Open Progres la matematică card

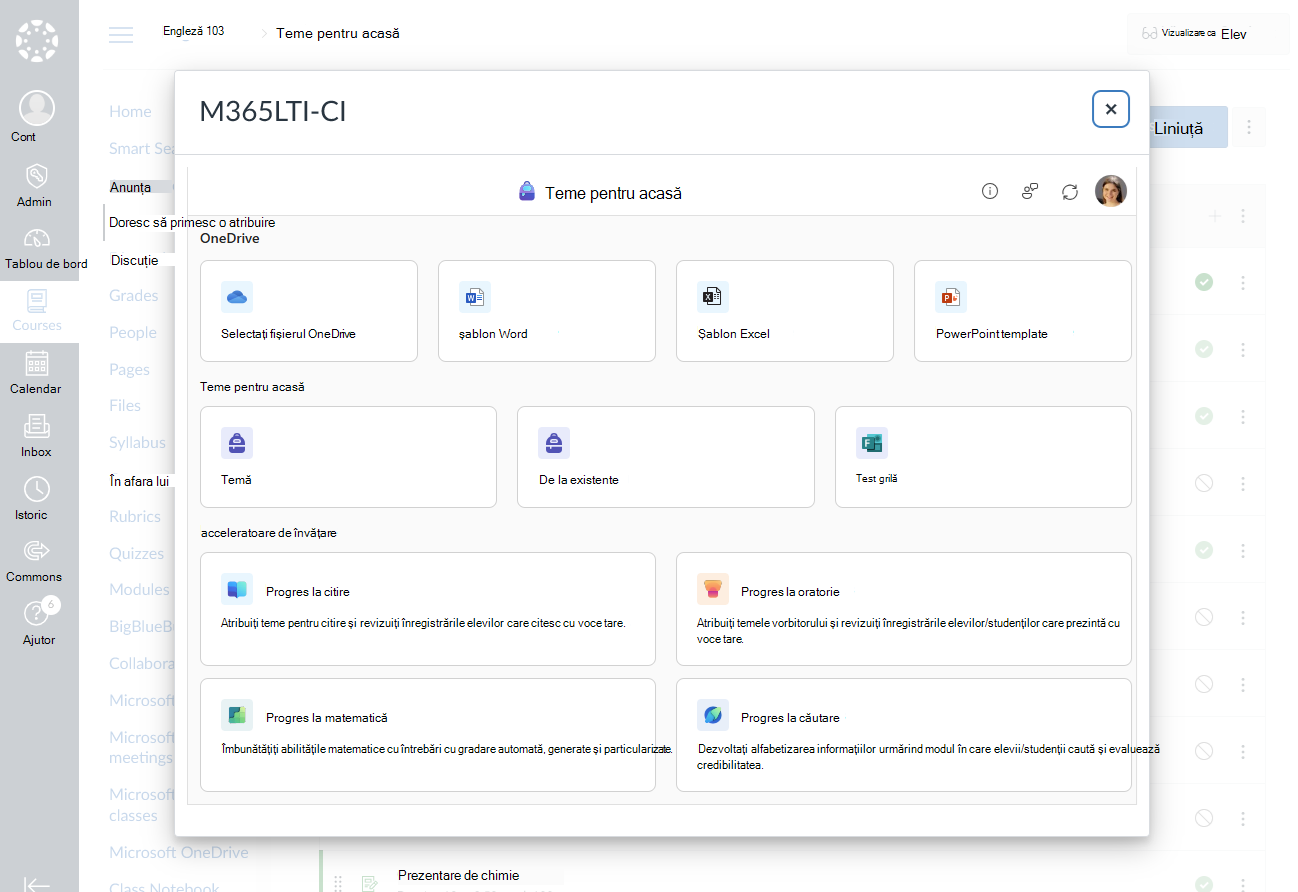(428, 735)
